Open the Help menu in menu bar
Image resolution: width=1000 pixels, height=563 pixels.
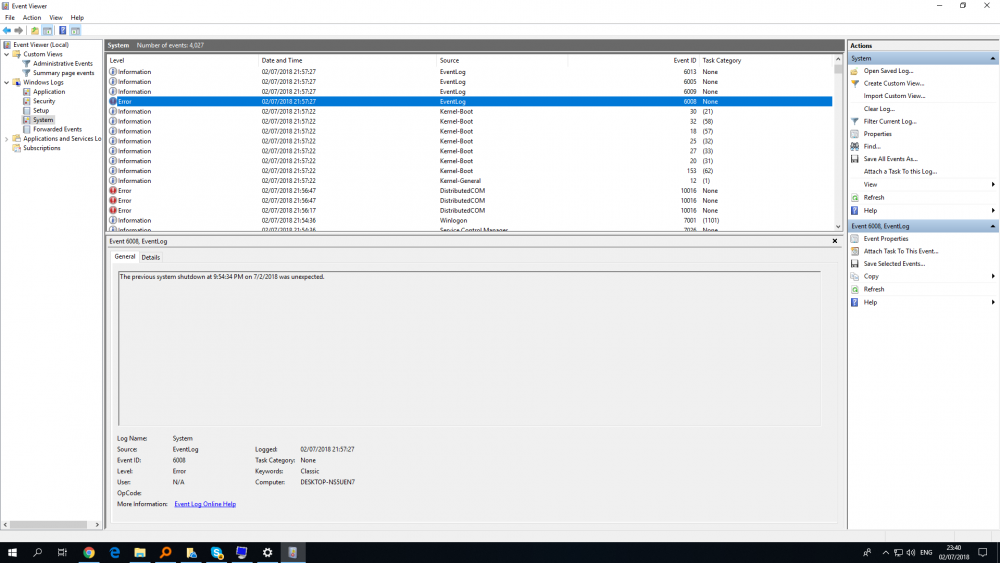point(77,18)
